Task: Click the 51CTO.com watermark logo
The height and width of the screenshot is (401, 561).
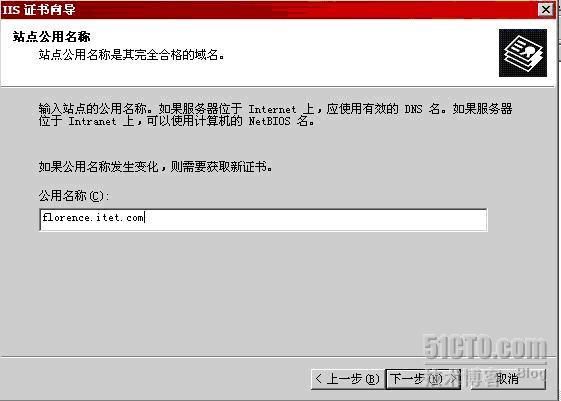Action: (485, 347)
